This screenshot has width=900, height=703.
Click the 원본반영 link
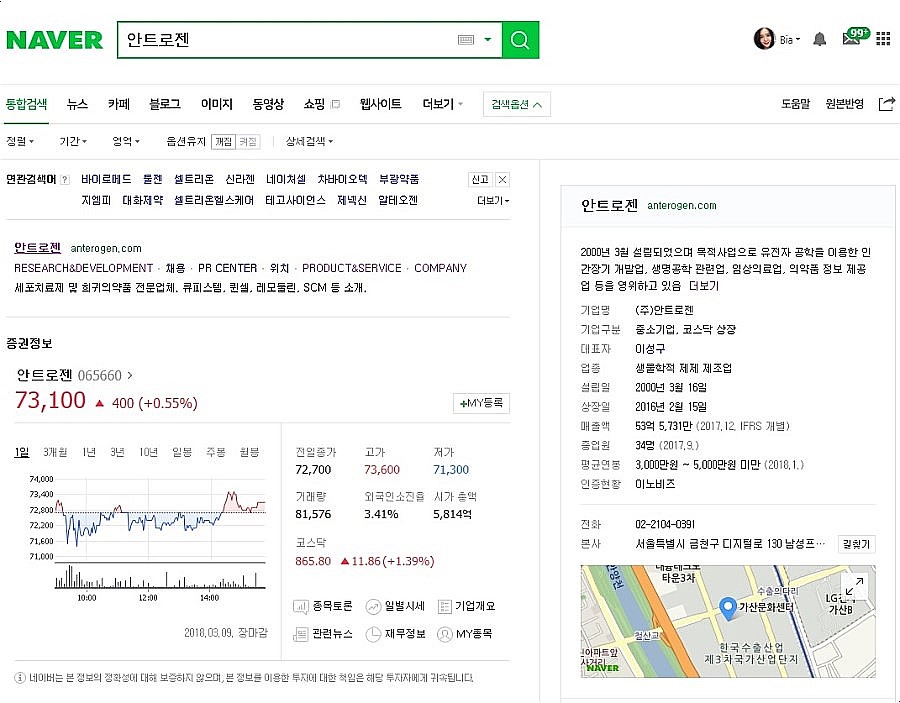tap(844, 104)
